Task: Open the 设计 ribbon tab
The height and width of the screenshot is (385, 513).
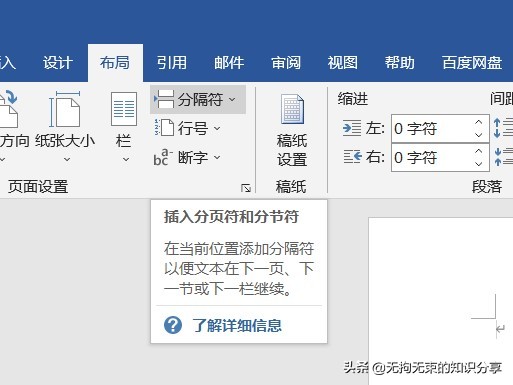Action: point(58,63)
